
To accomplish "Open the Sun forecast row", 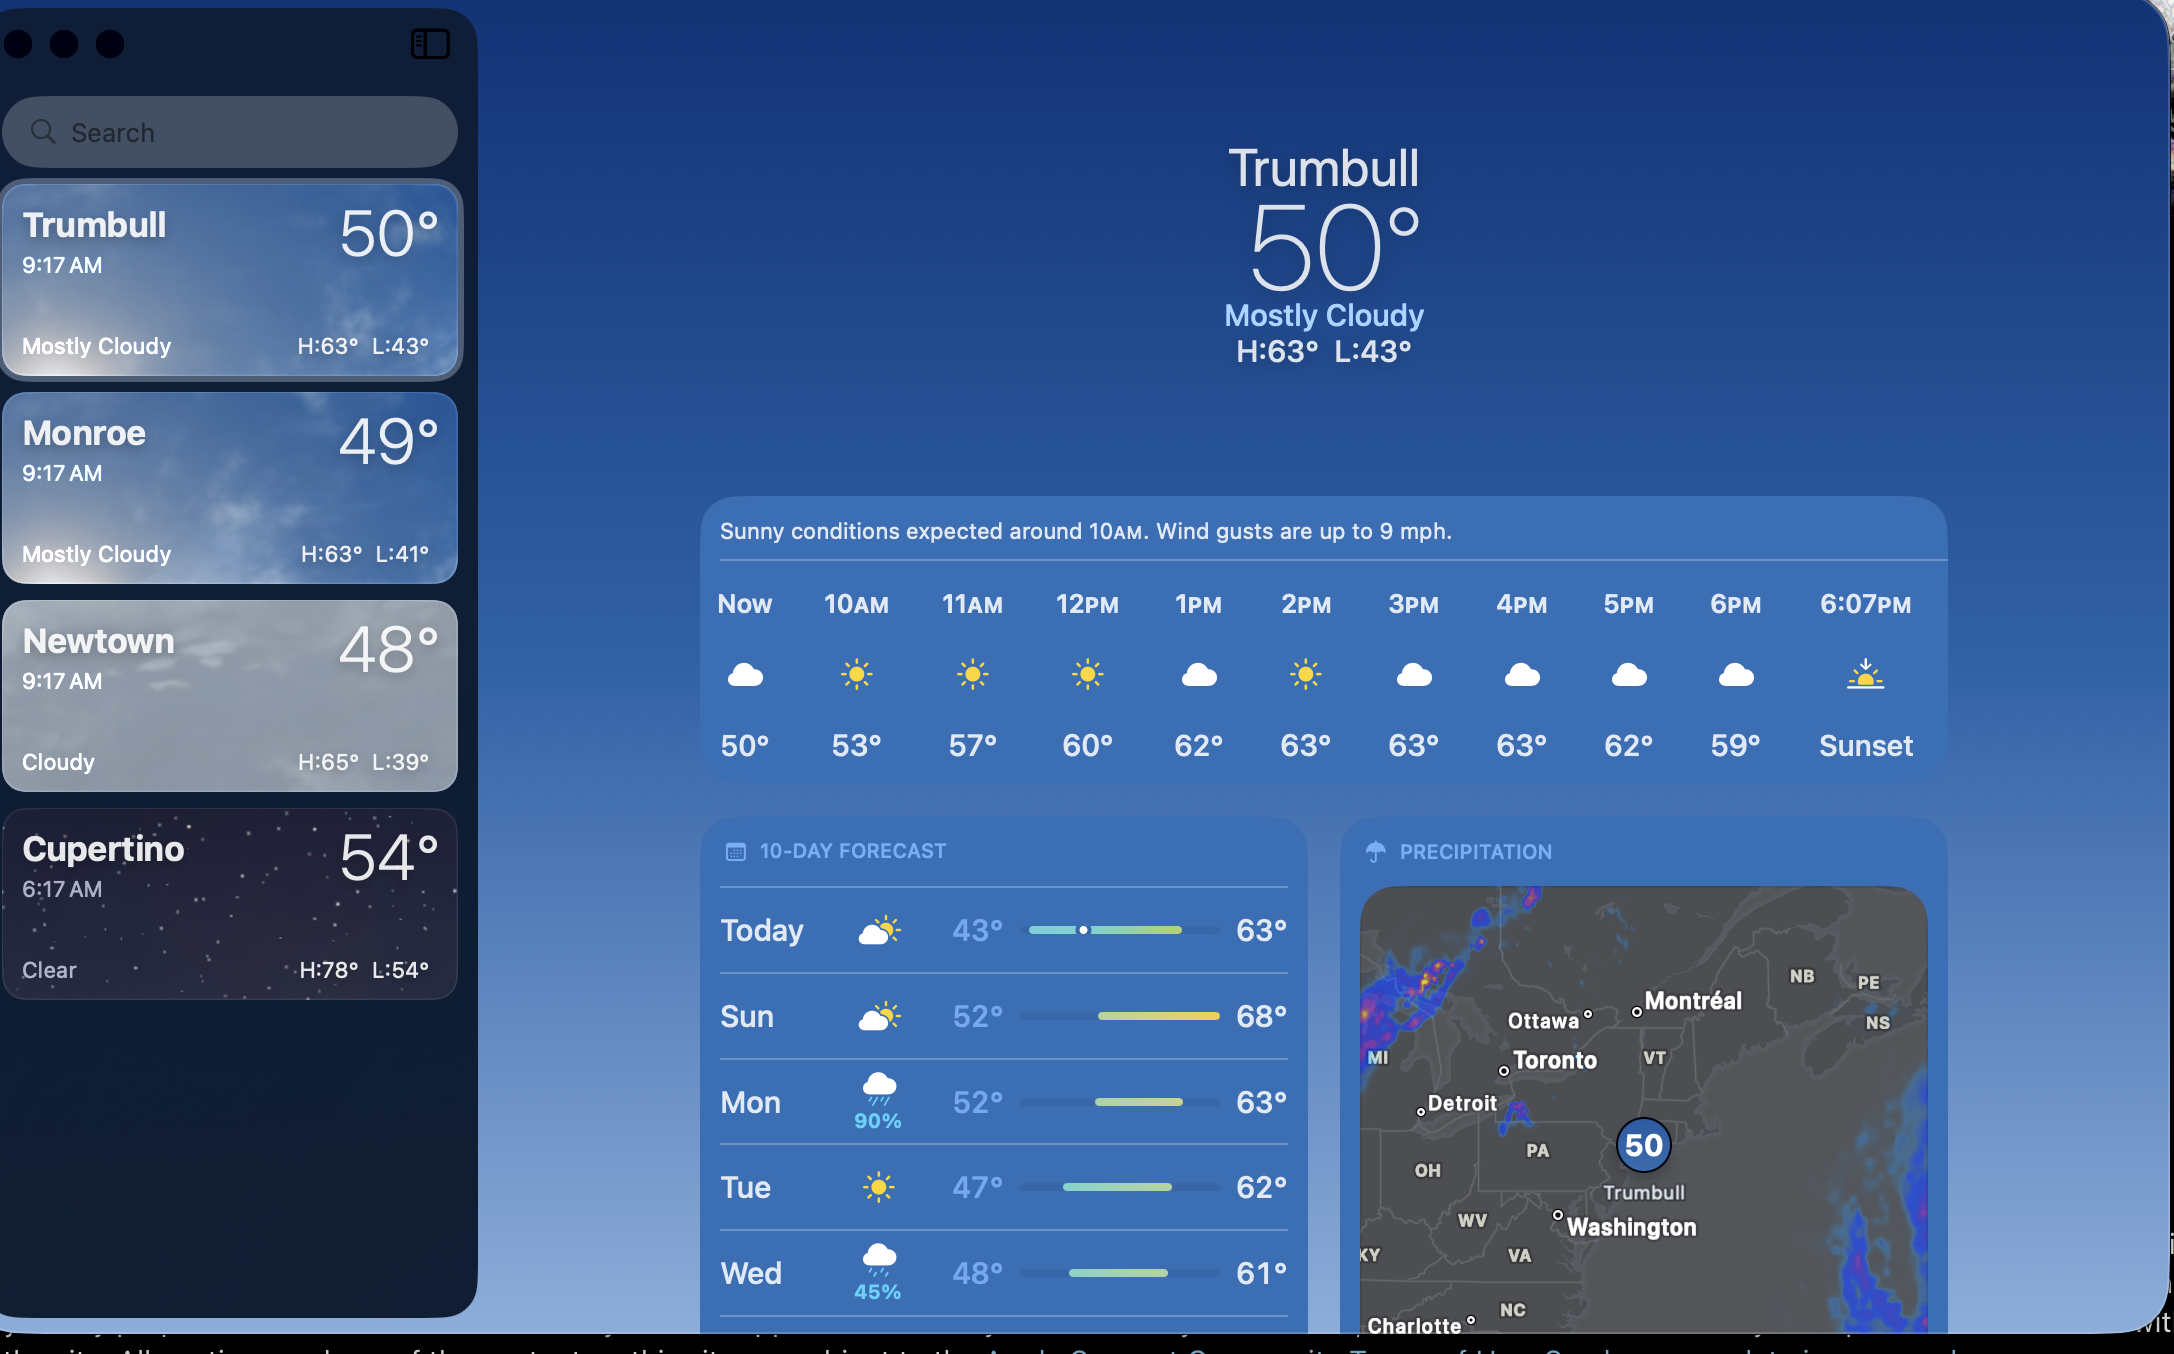I will pos(1003,1017).
